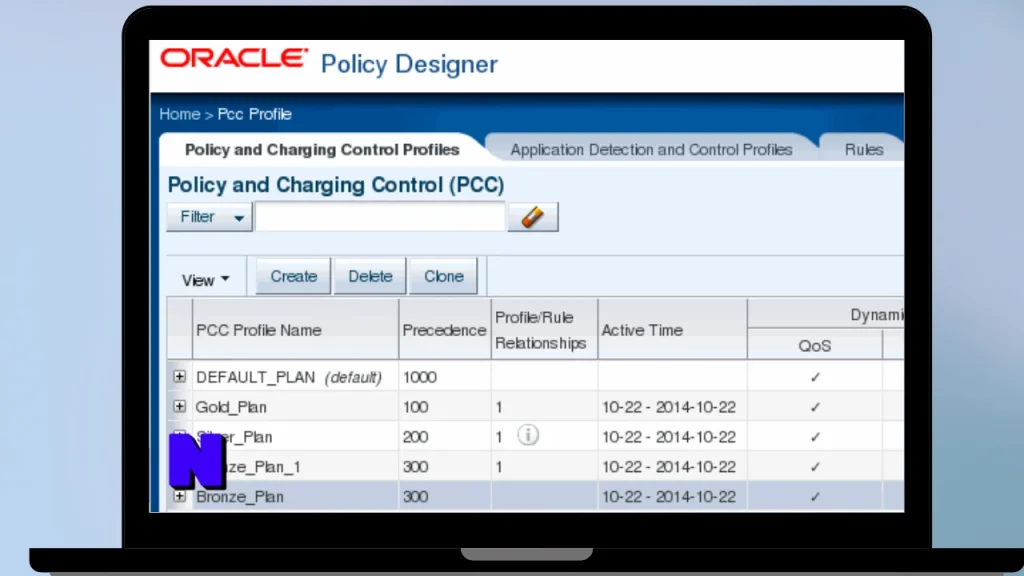This screenshot has height=576, width=1024.
Task: Sort by PCC Profile Name column header
Action: (295, 330)
